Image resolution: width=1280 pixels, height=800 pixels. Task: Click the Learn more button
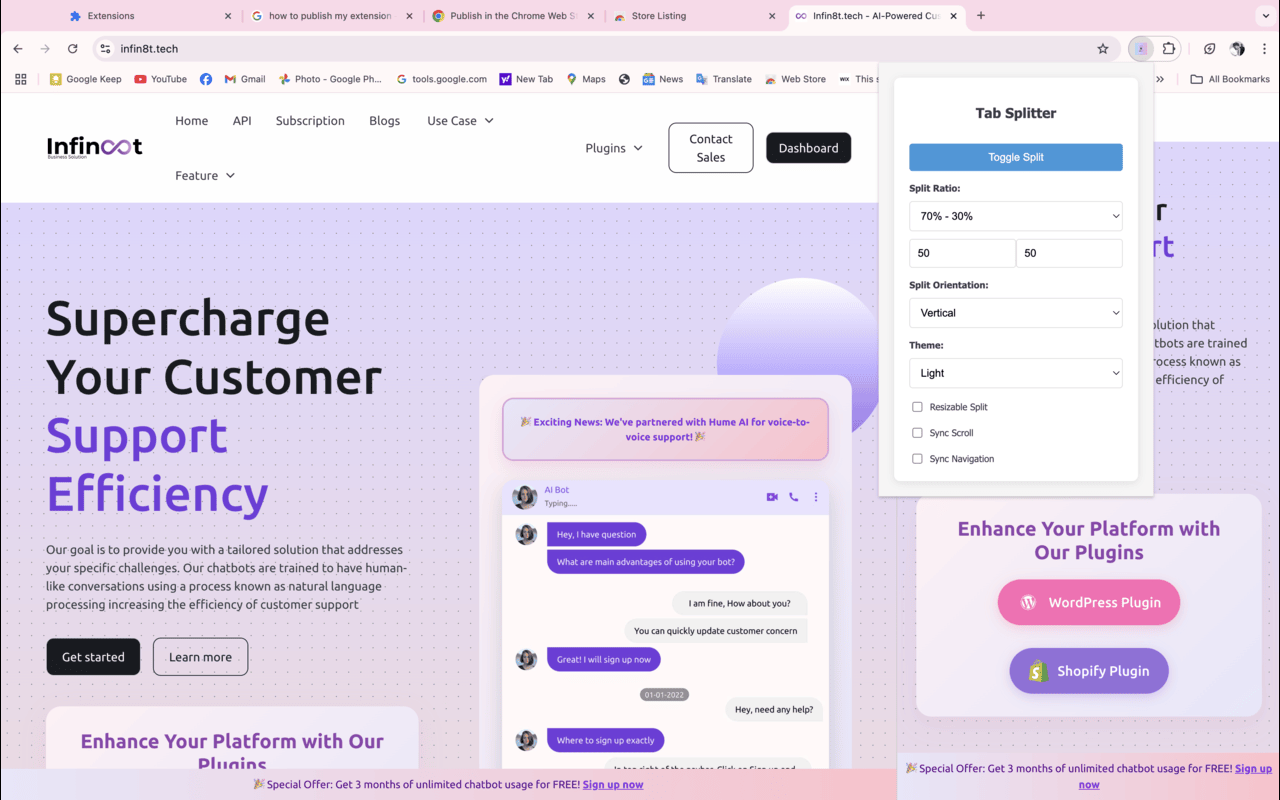pos(200,657)
